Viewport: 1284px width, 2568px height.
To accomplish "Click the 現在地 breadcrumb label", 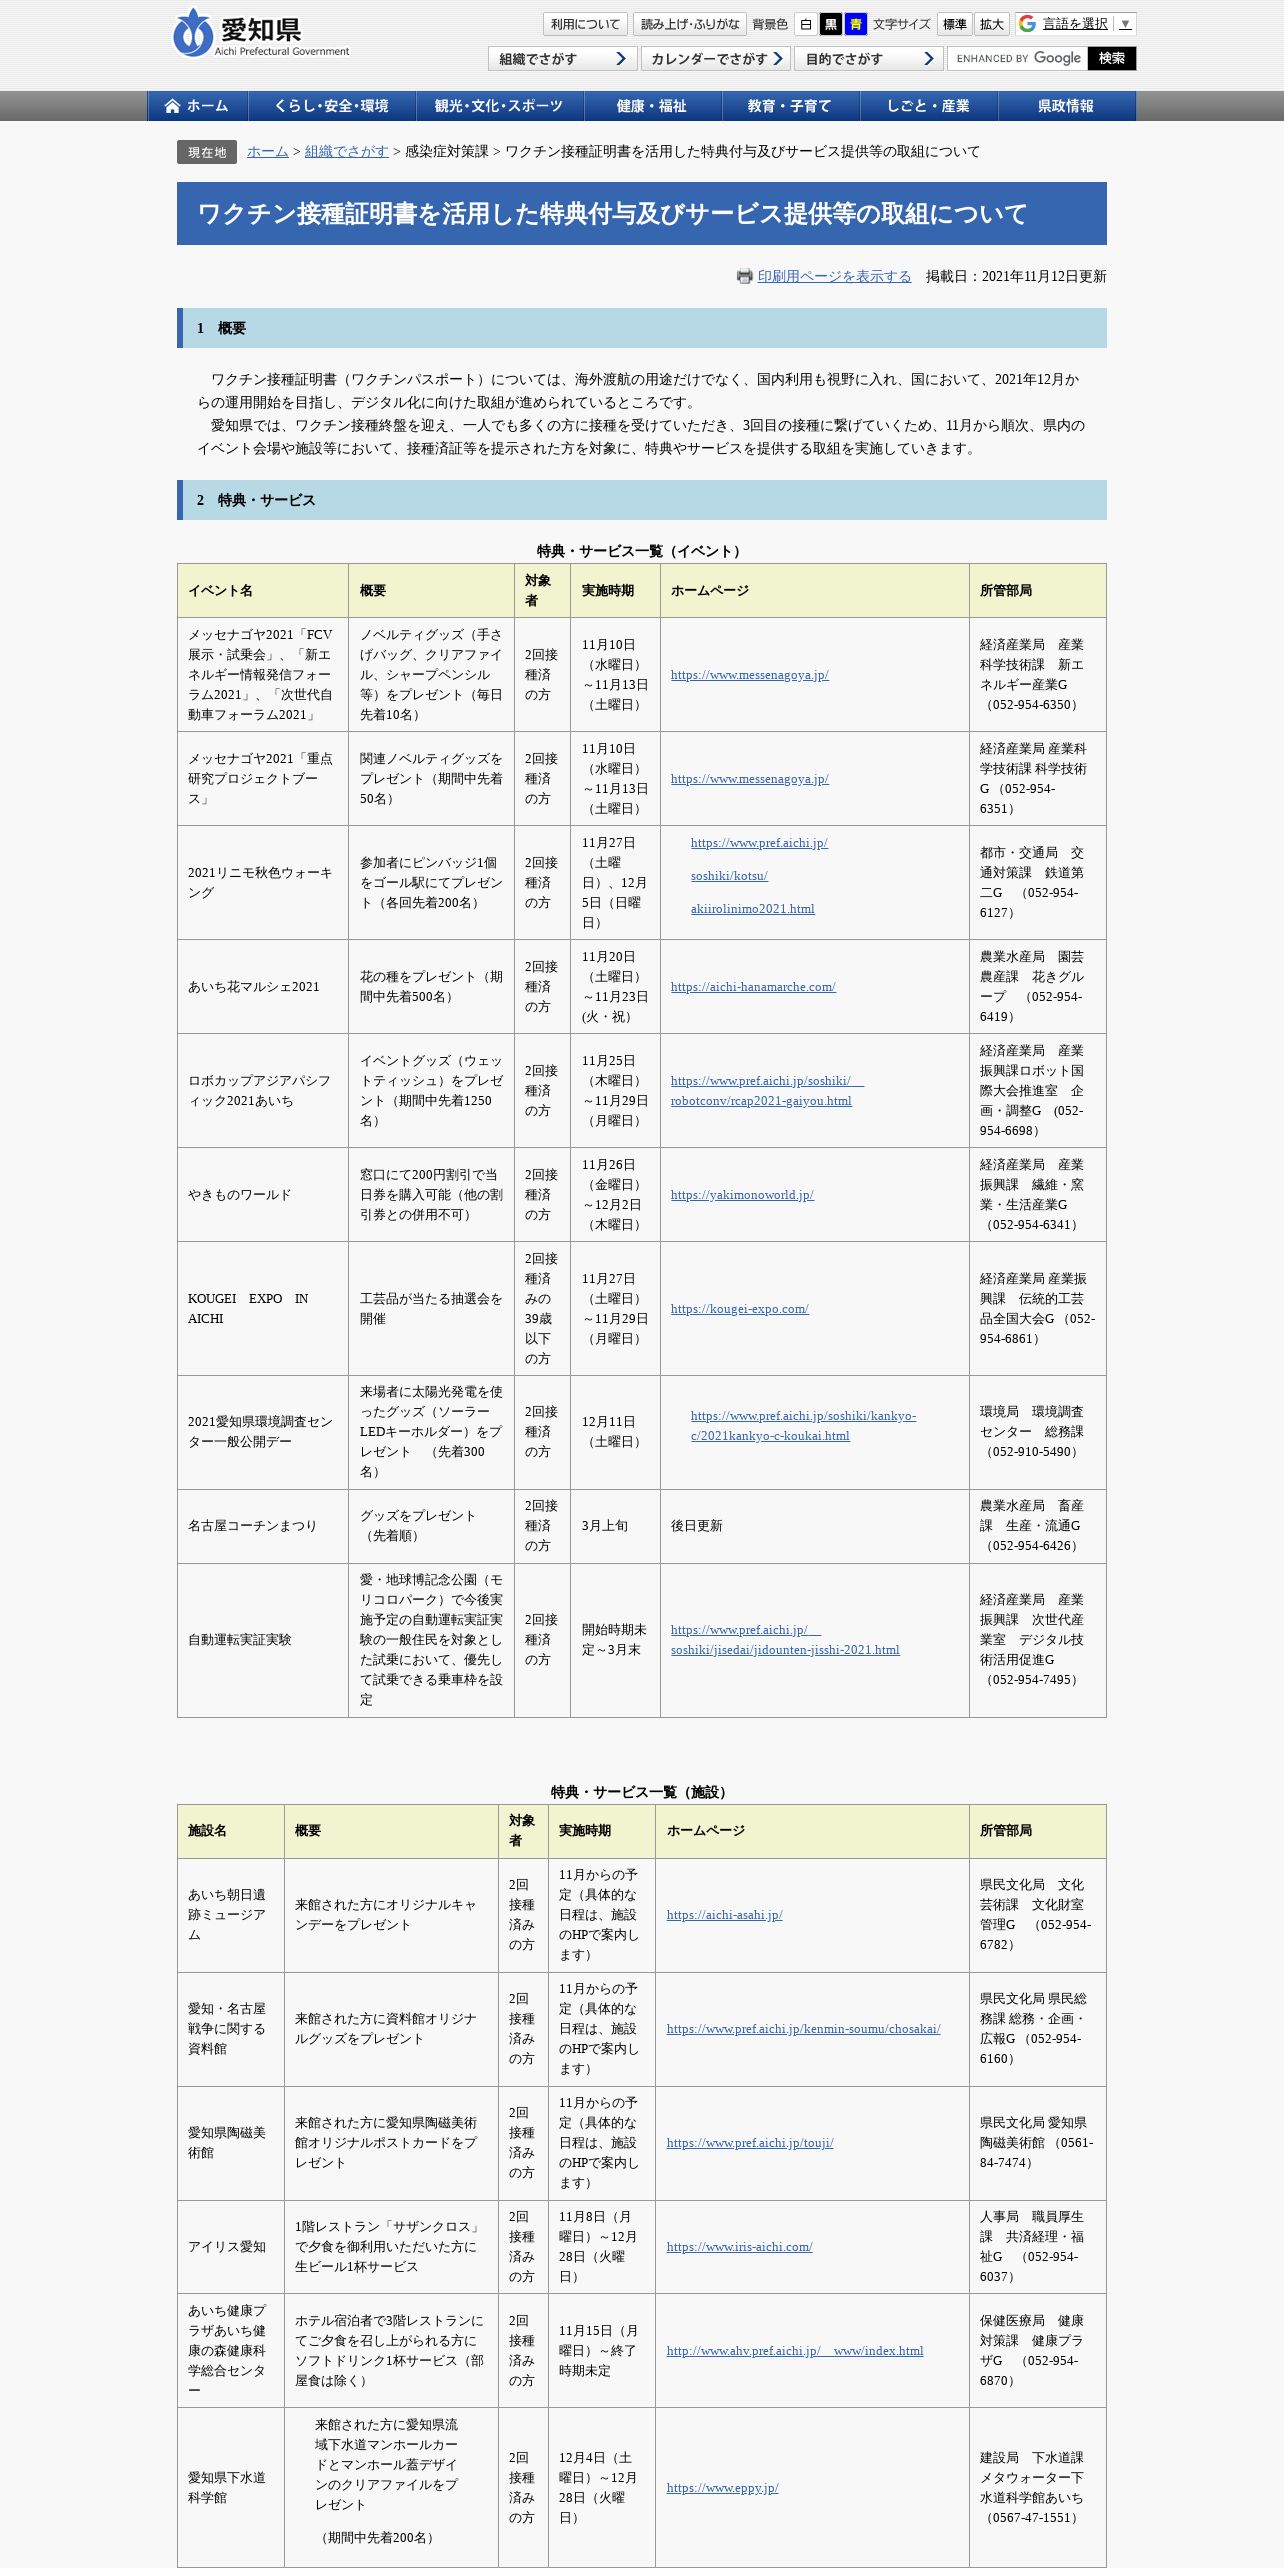I will [207, 152].
